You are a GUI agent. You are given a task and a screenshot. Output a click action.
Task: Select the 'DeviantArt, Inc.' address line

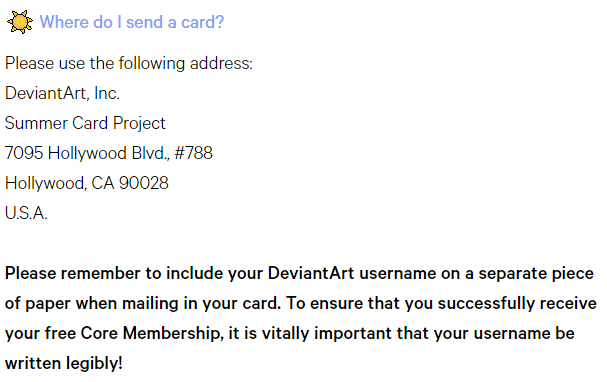[x=62, y=93]
